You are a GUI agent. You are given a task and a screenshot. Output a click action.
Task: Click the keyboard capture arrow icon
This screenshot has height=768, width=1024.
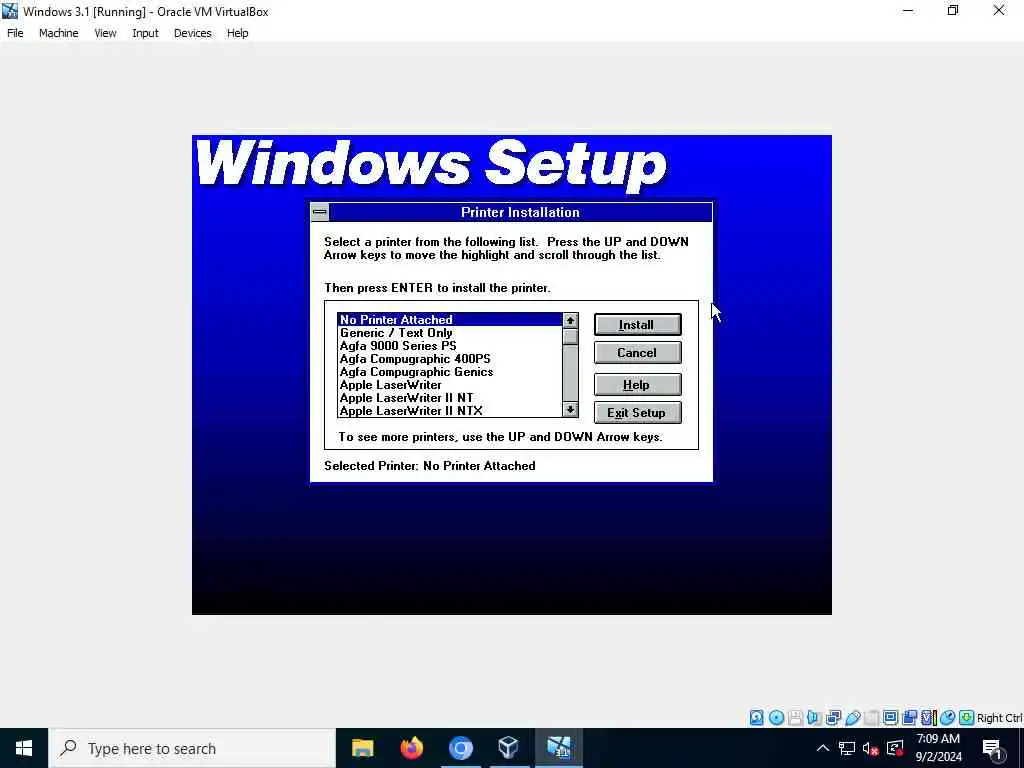coord(967,718)
